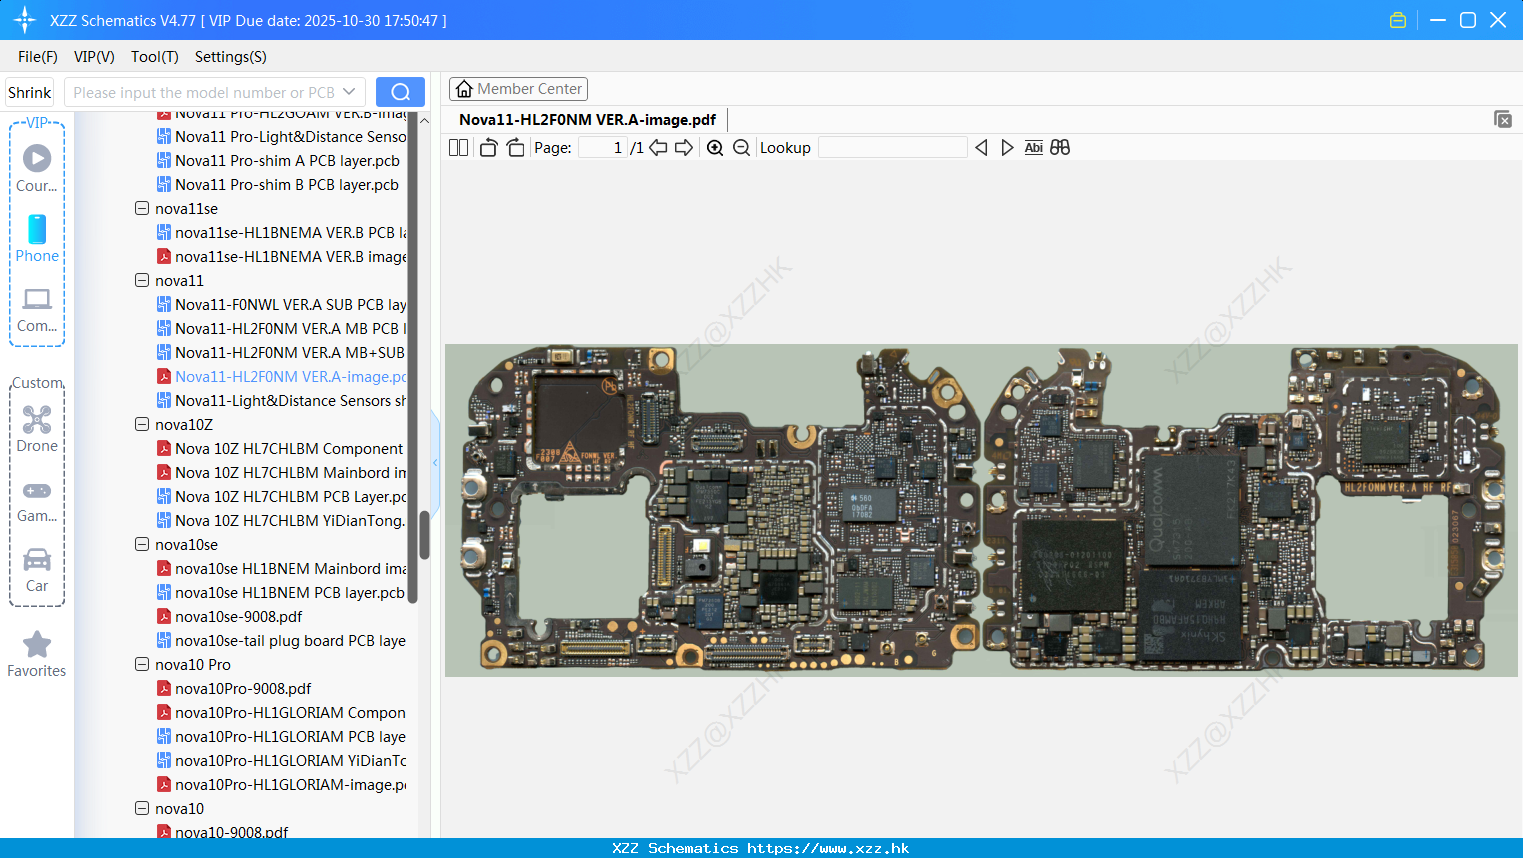Go to next page arrow
Image resolution: width=1523 pixels, height=858 pixels.
pos(684,148)
